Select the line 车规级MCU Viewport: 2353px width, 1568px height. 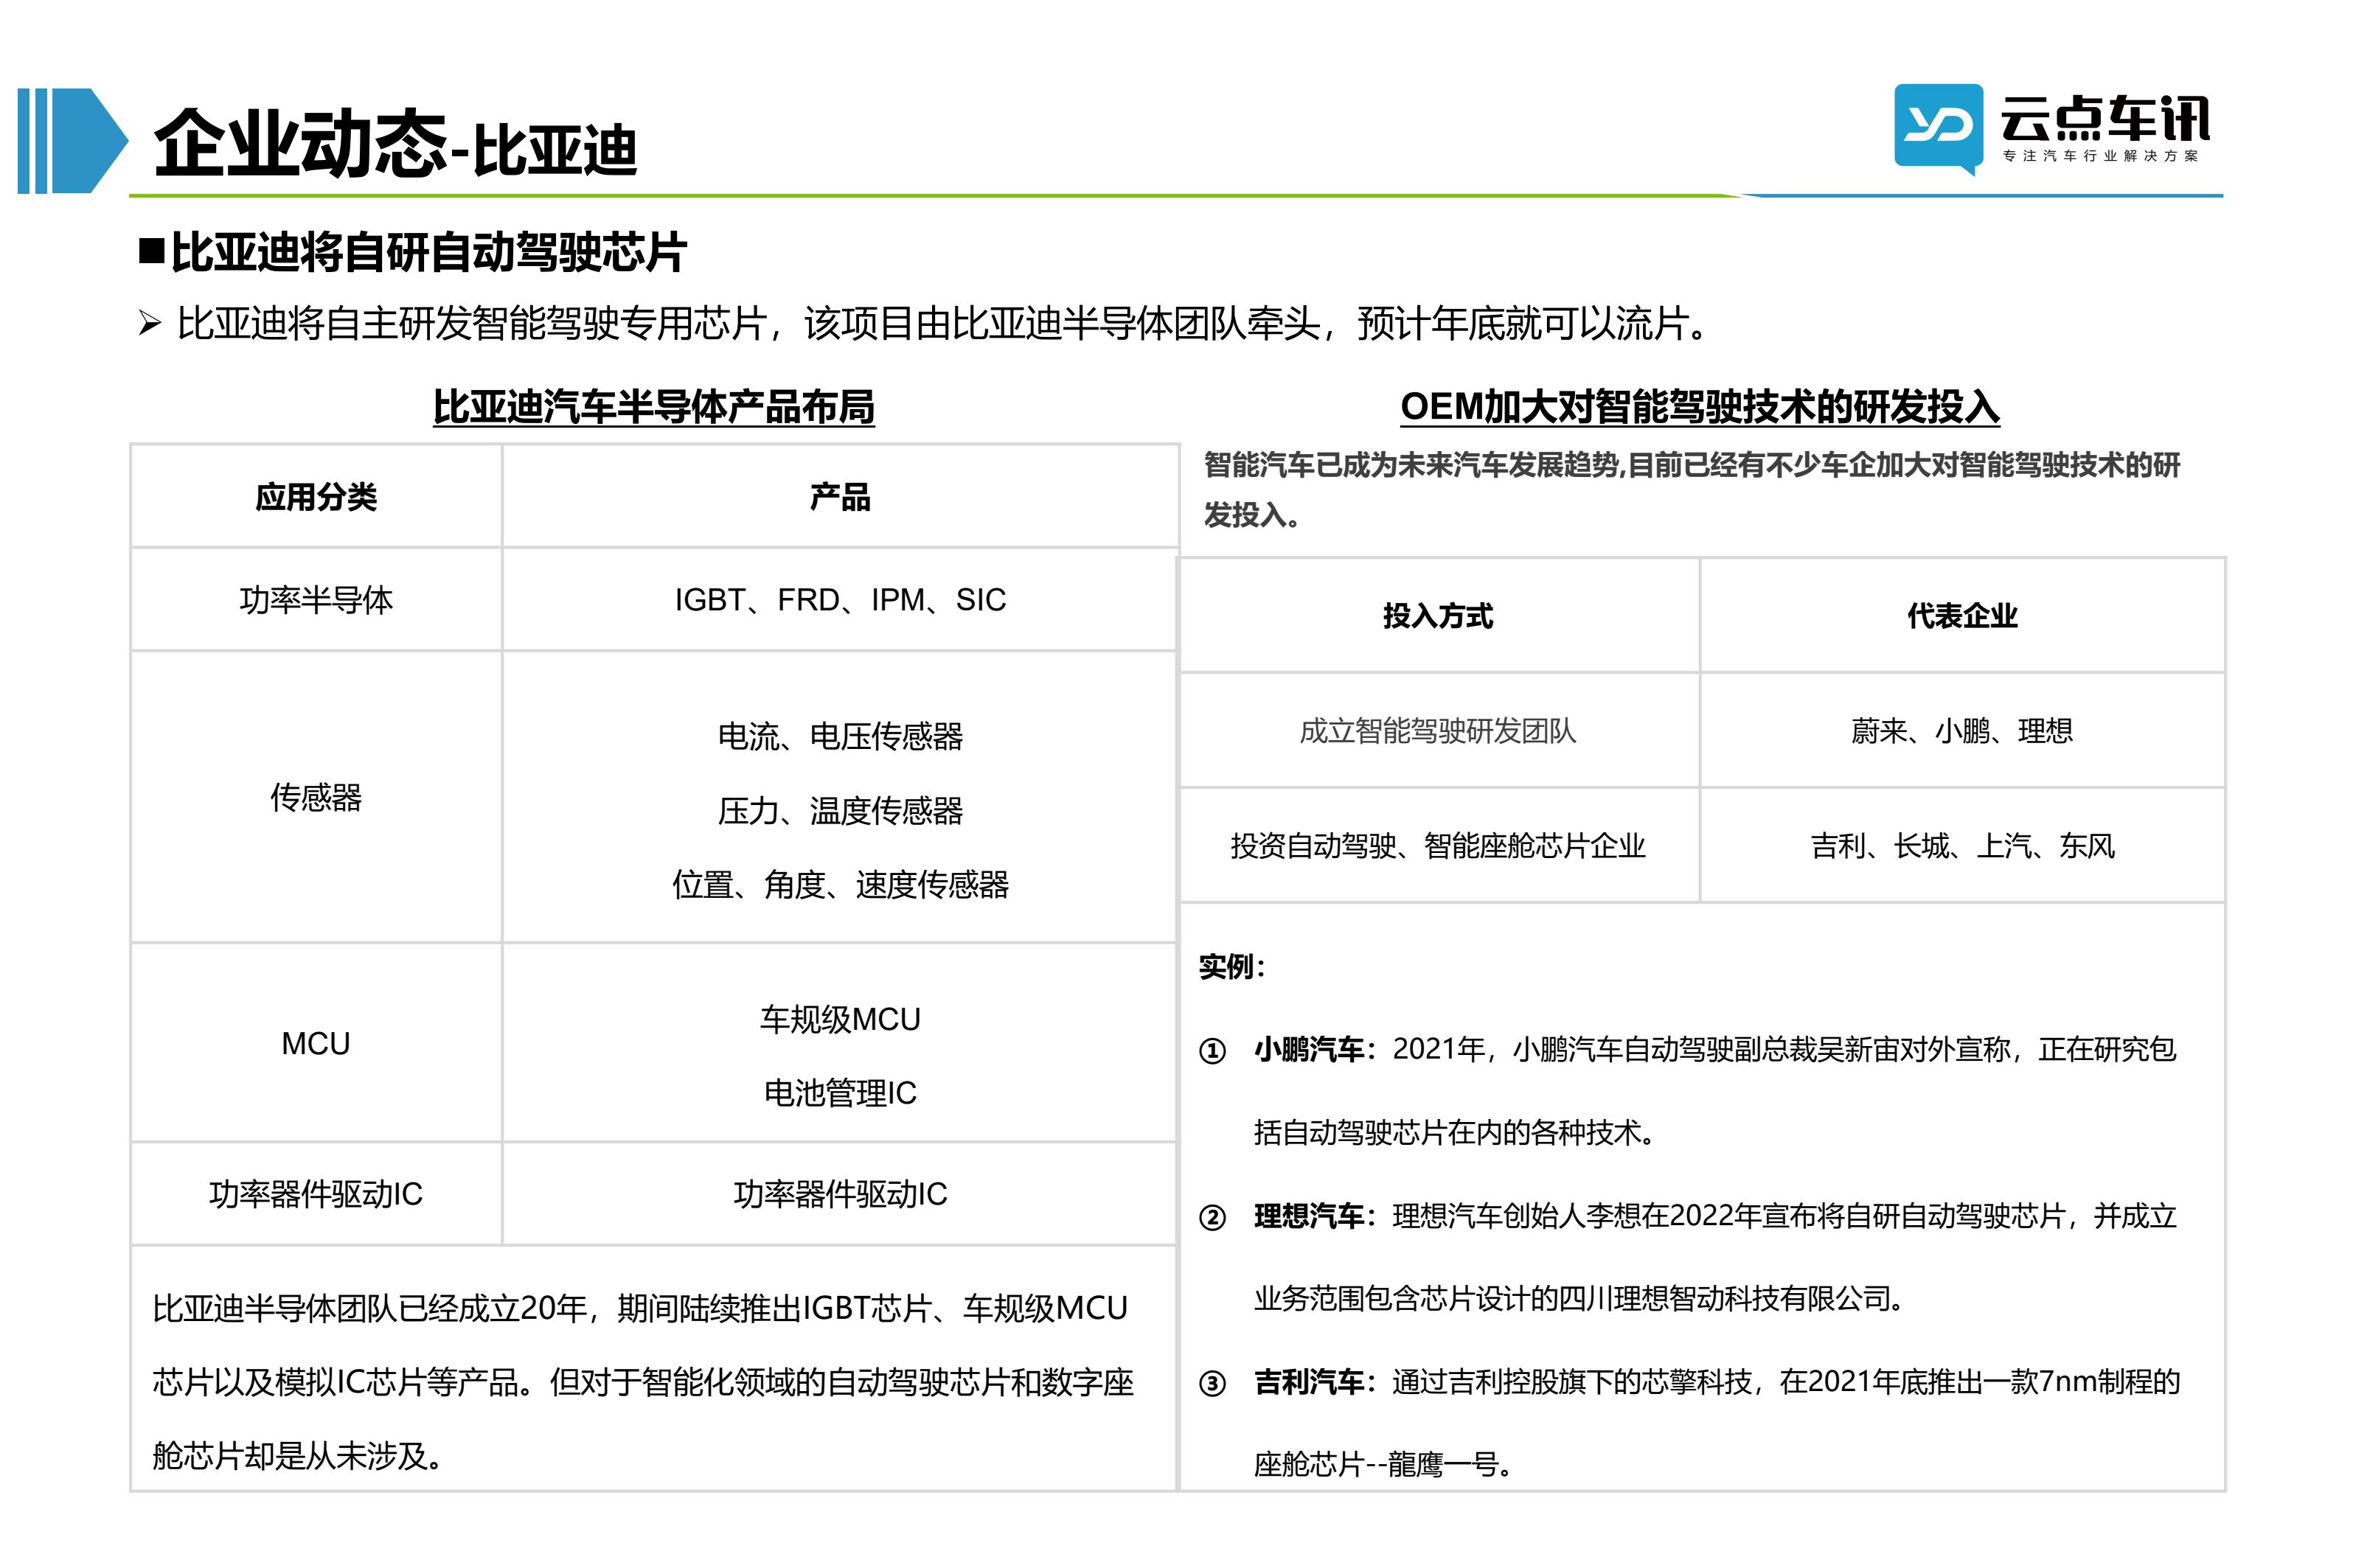coord(839,1019)
